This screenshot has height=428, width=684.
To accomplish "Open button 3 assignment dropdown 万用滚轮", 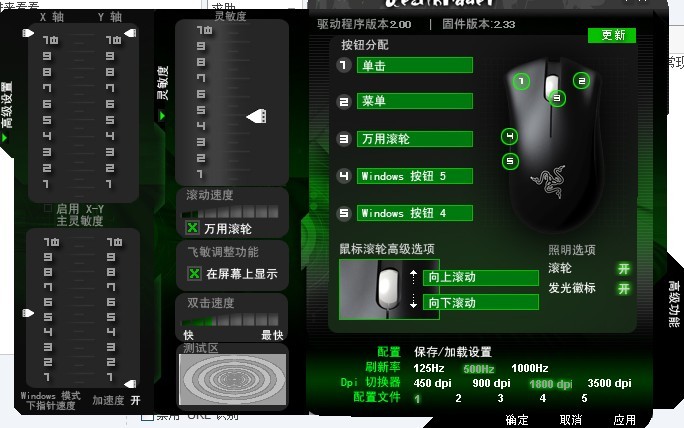I will (414, 139).
